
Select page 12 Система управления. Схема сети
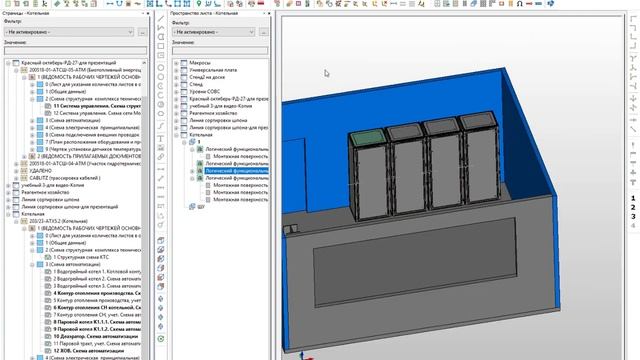tap(97, 113)
